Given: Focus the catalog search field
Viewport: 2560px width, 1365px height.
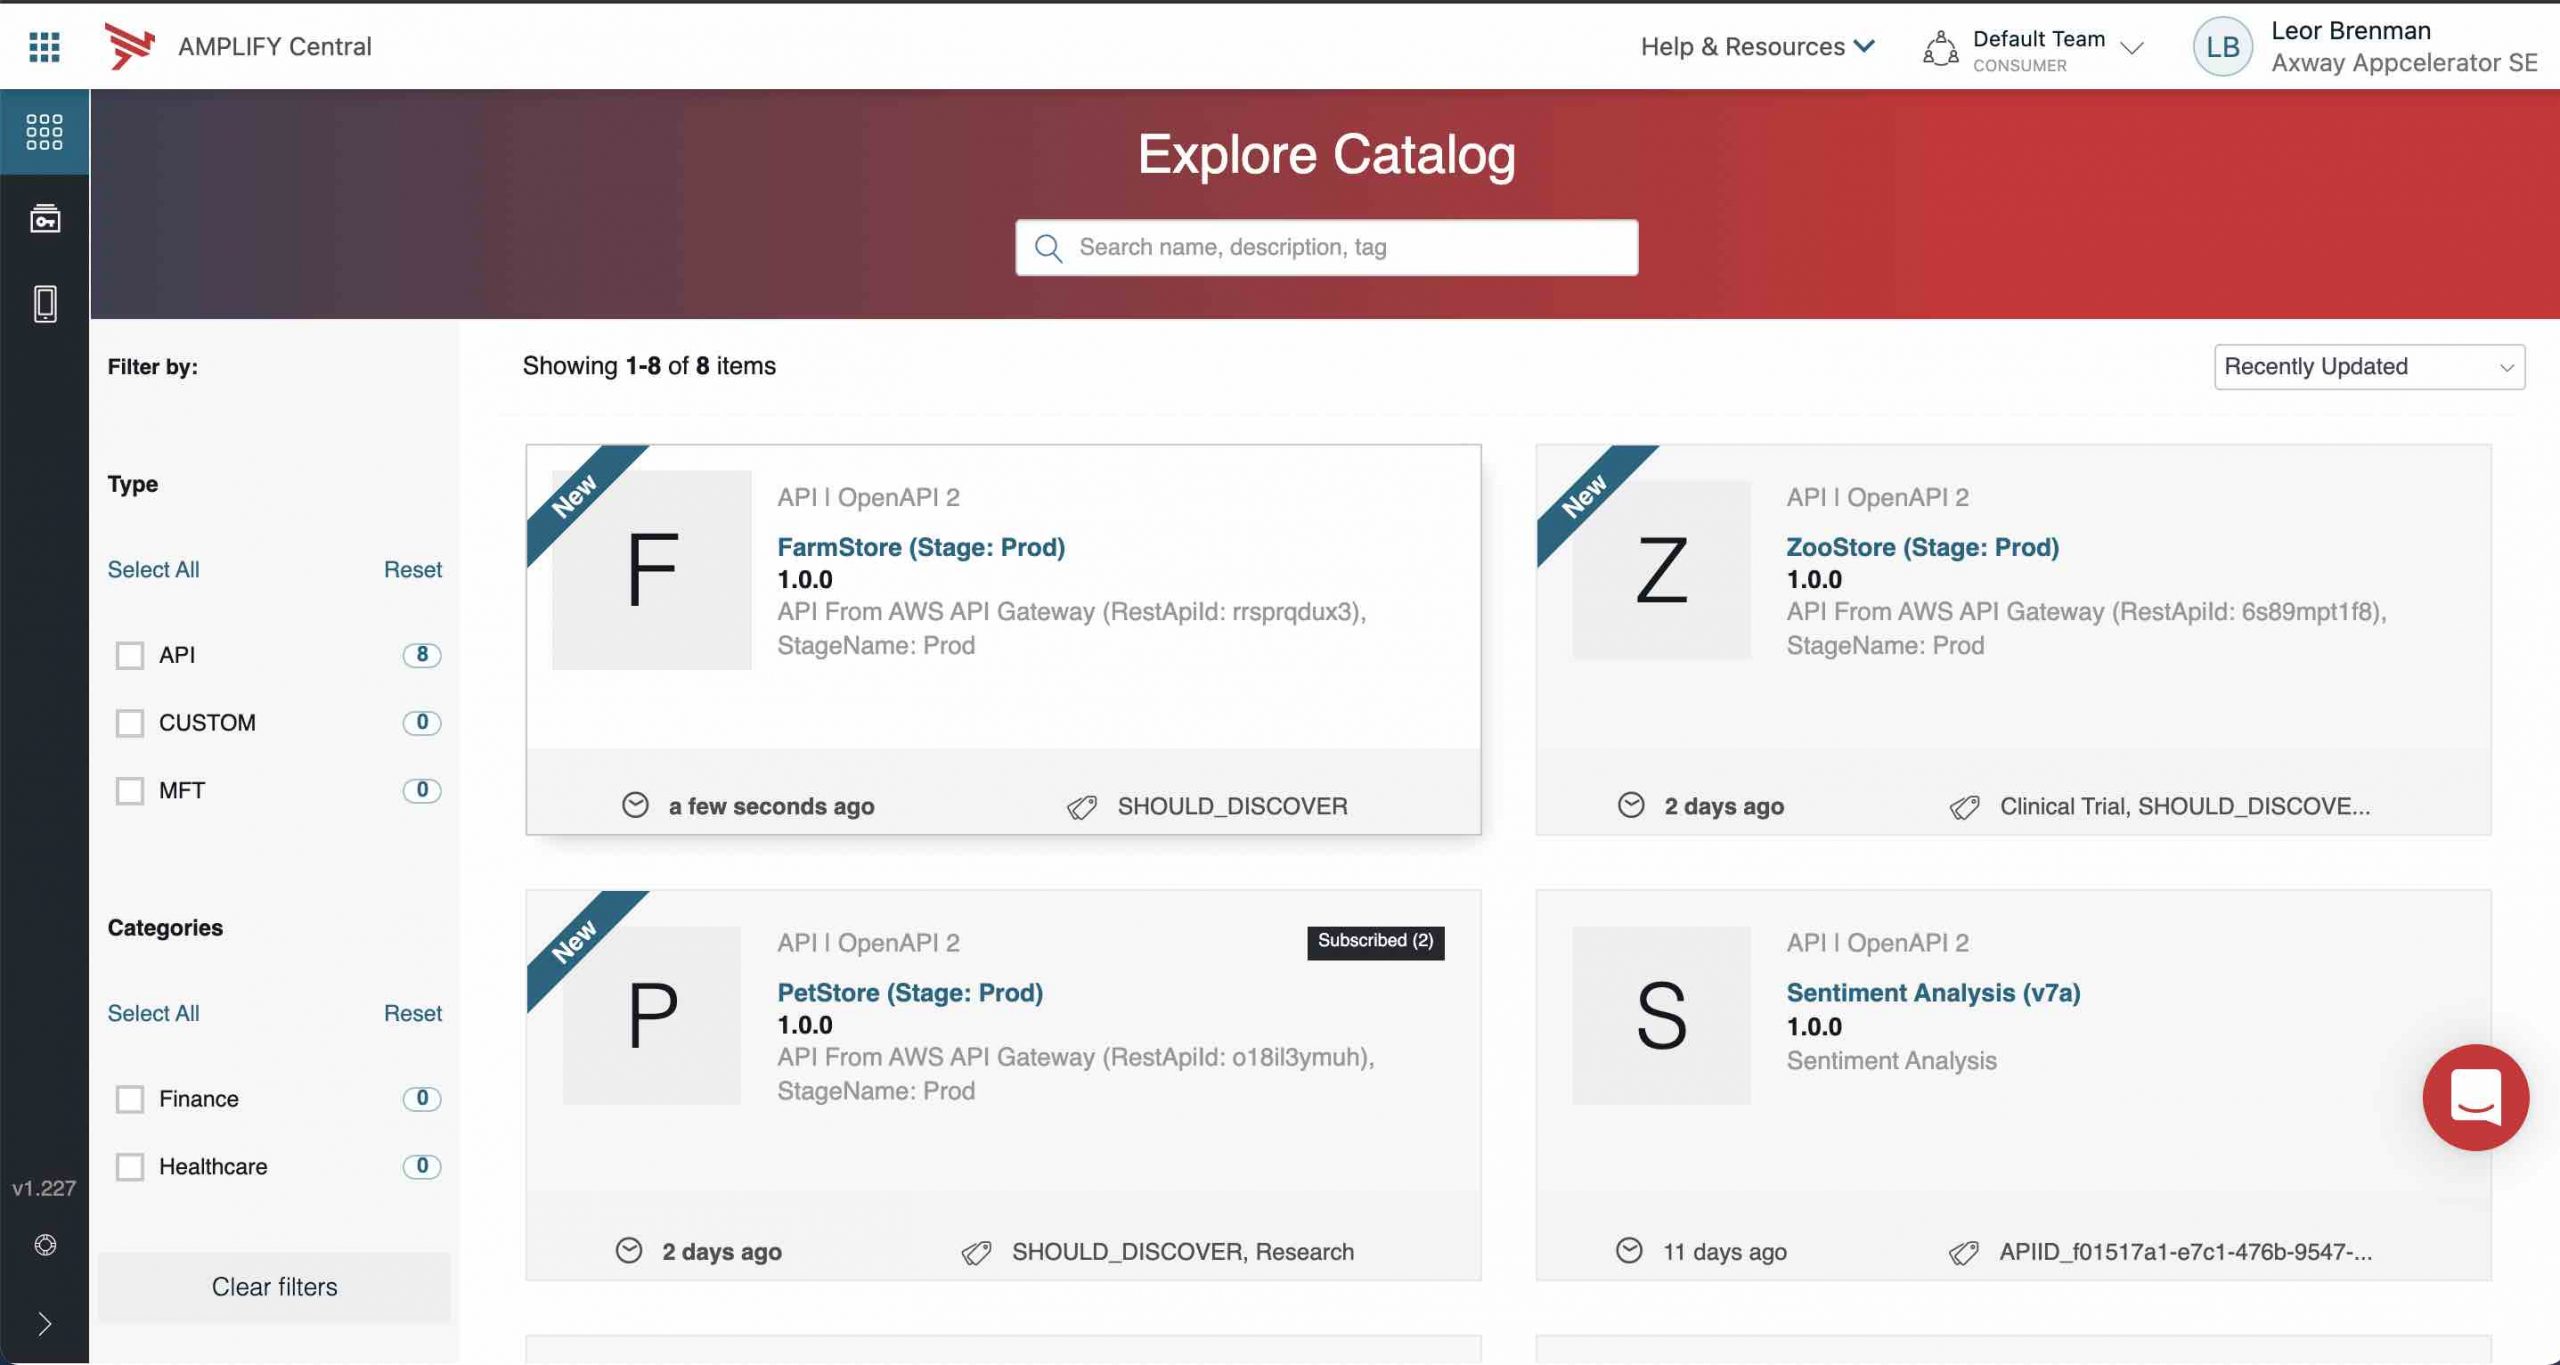Looking at the screenshot, I should pyautogui.click(x=1326, y=248).
